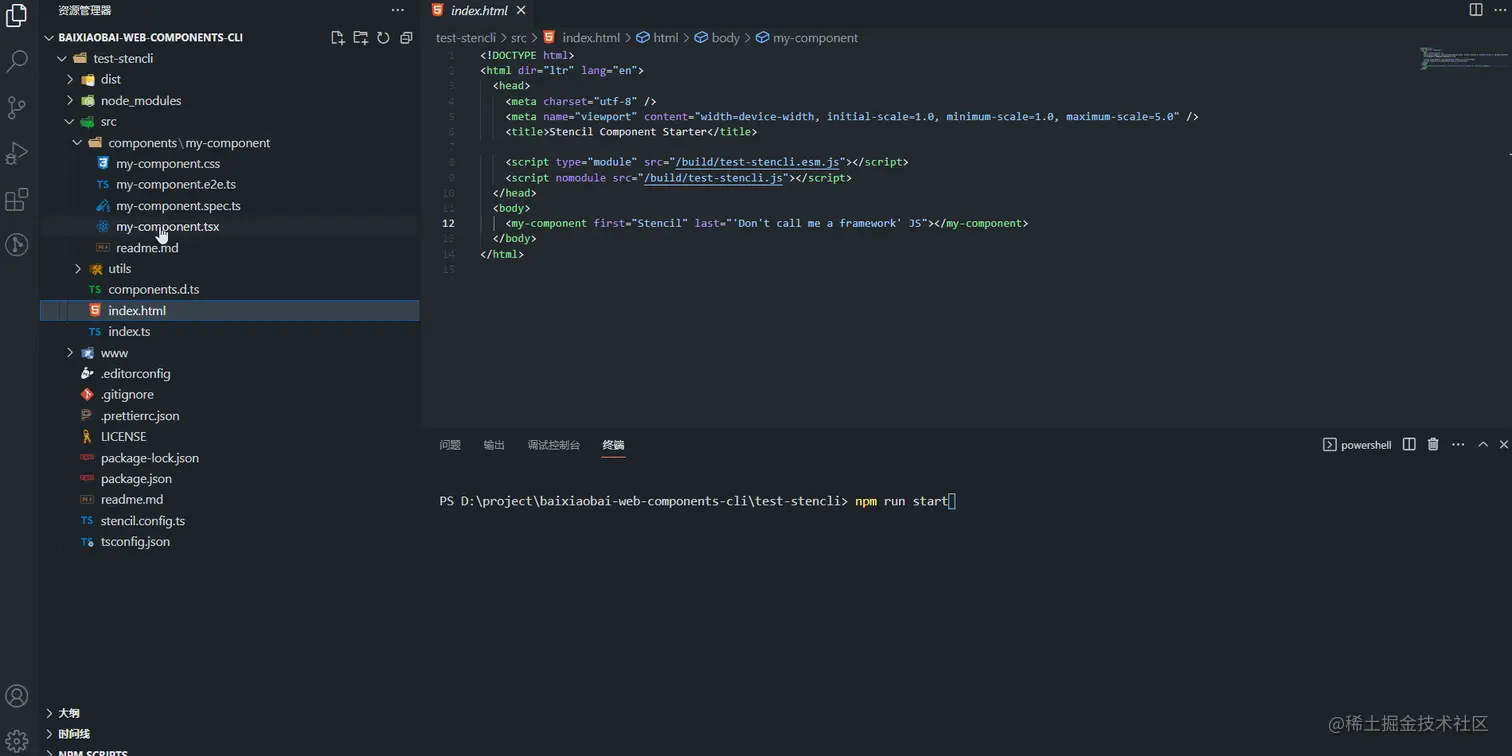
Task: Click src in the breadcrumb path
Action: [x=519, y=38]
